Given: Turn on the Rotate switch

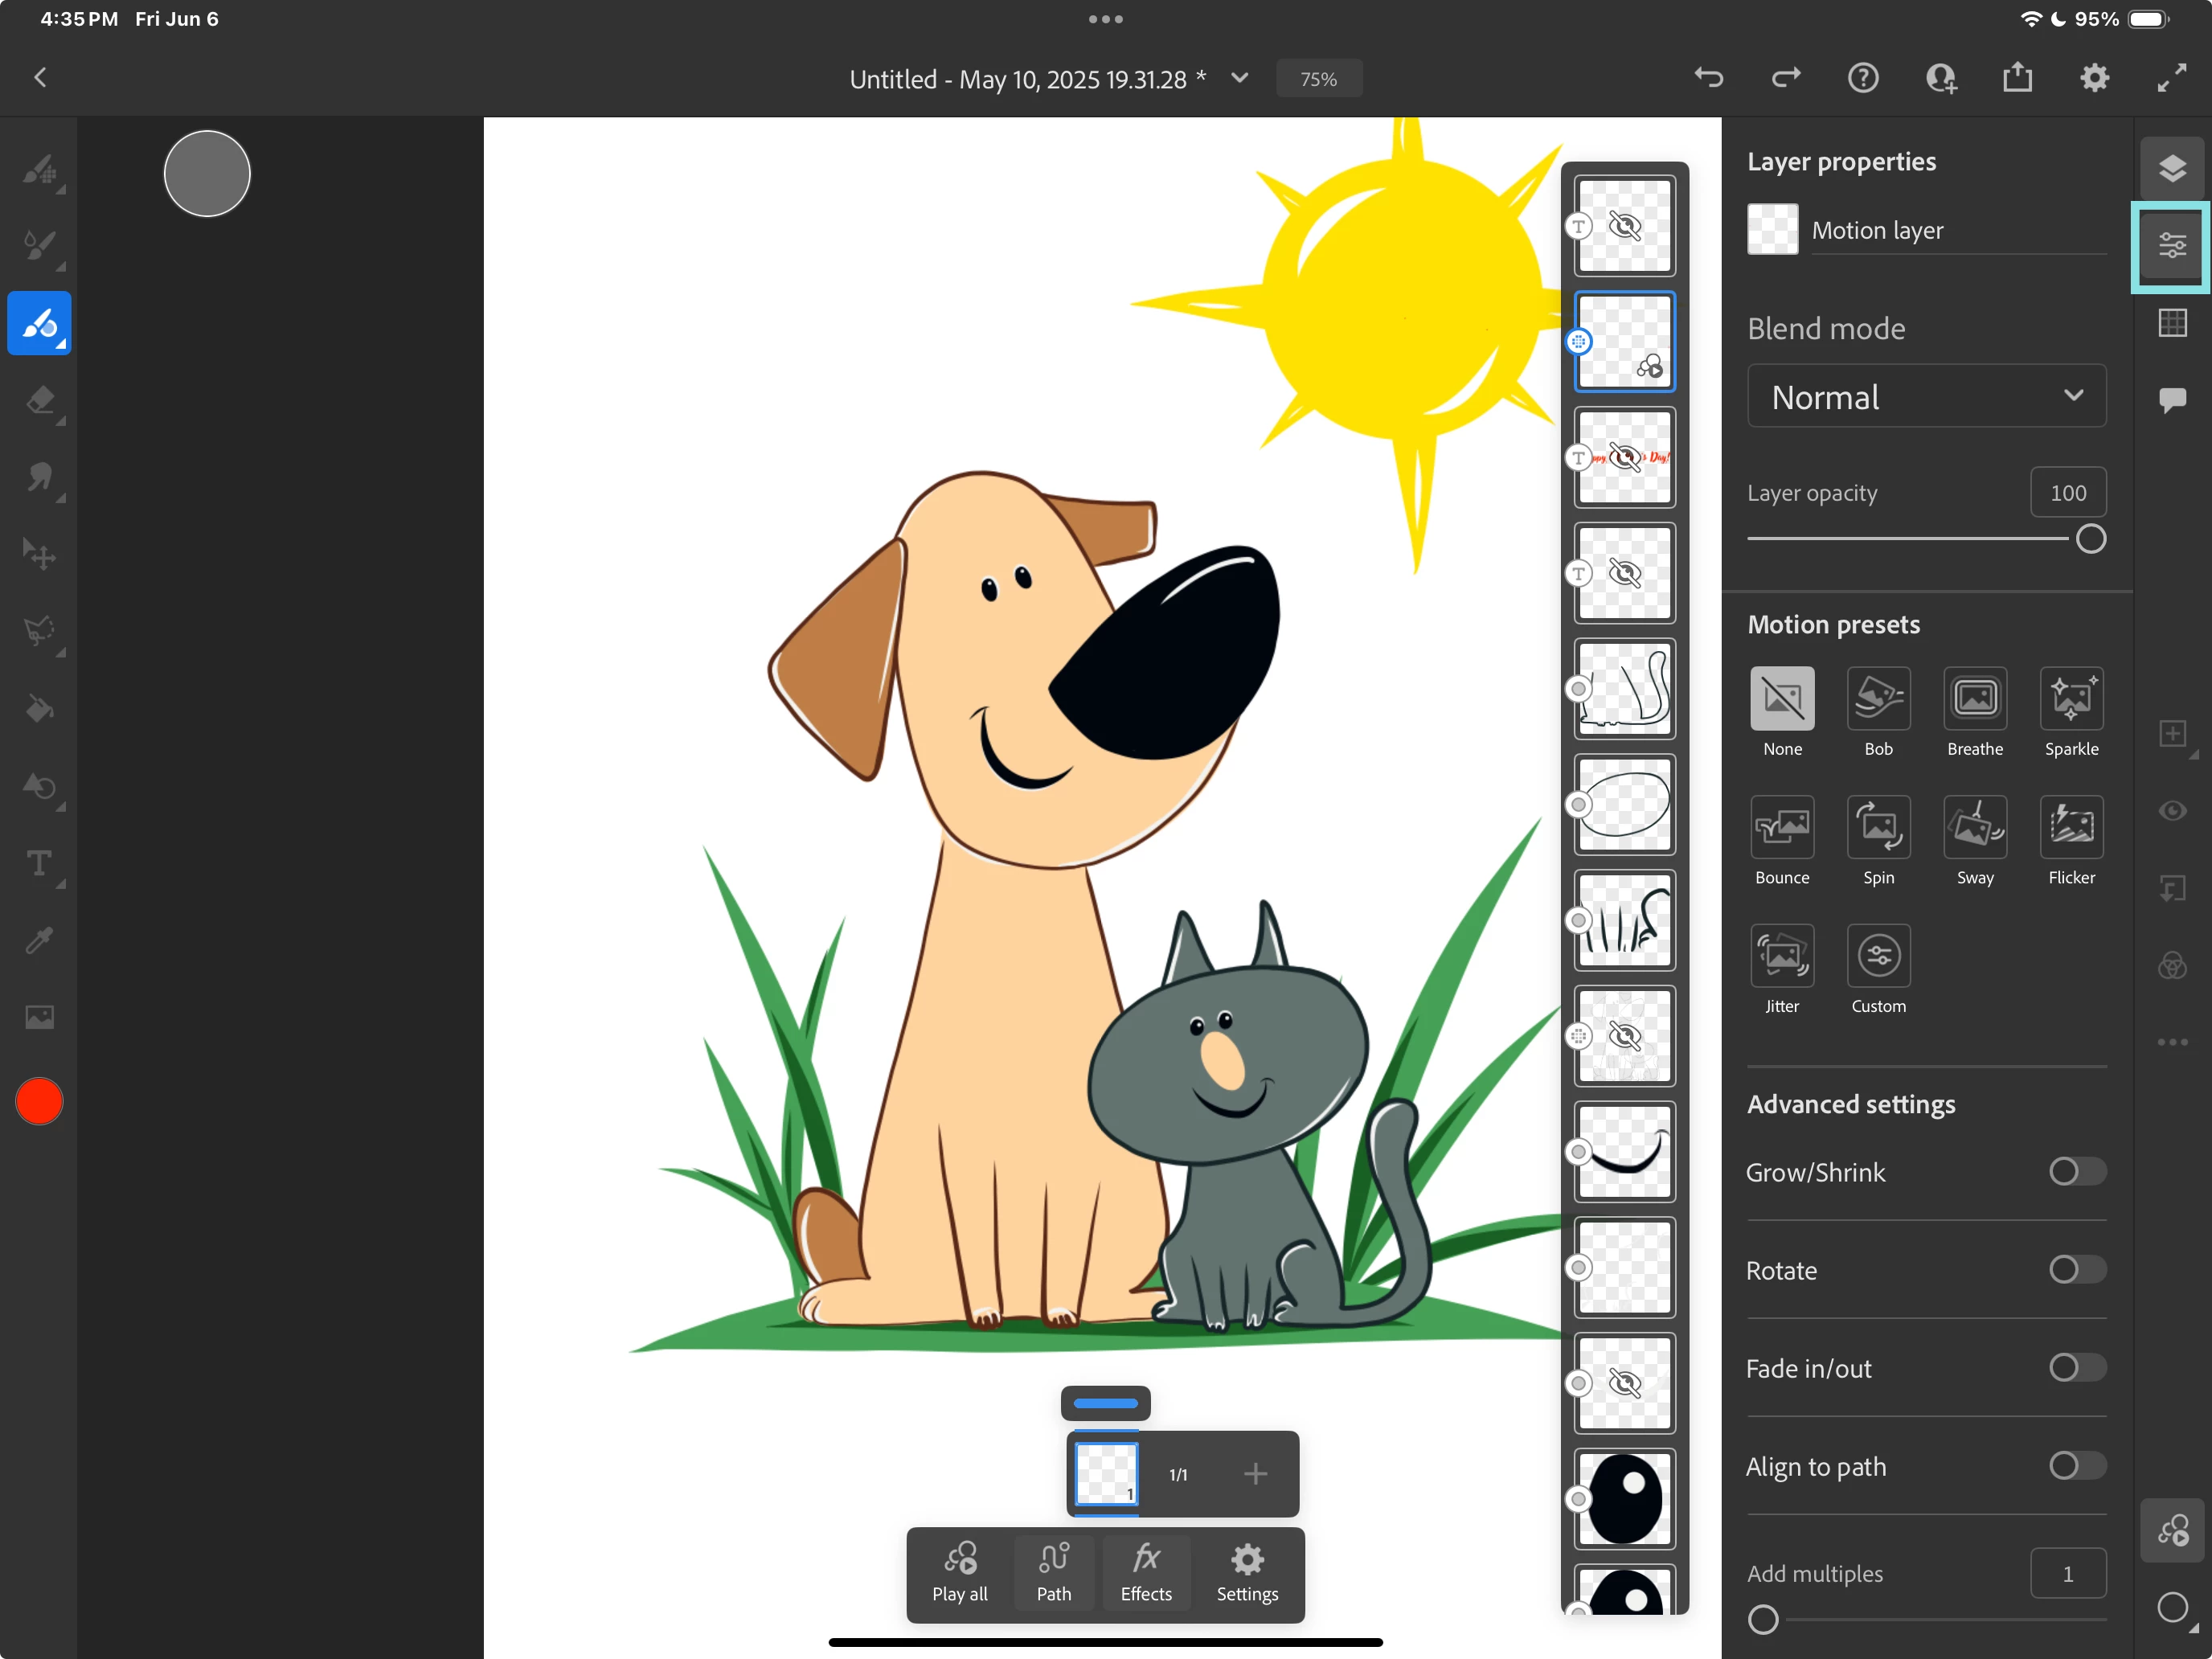Looking at the screenshot, I should point(2076,1269).
